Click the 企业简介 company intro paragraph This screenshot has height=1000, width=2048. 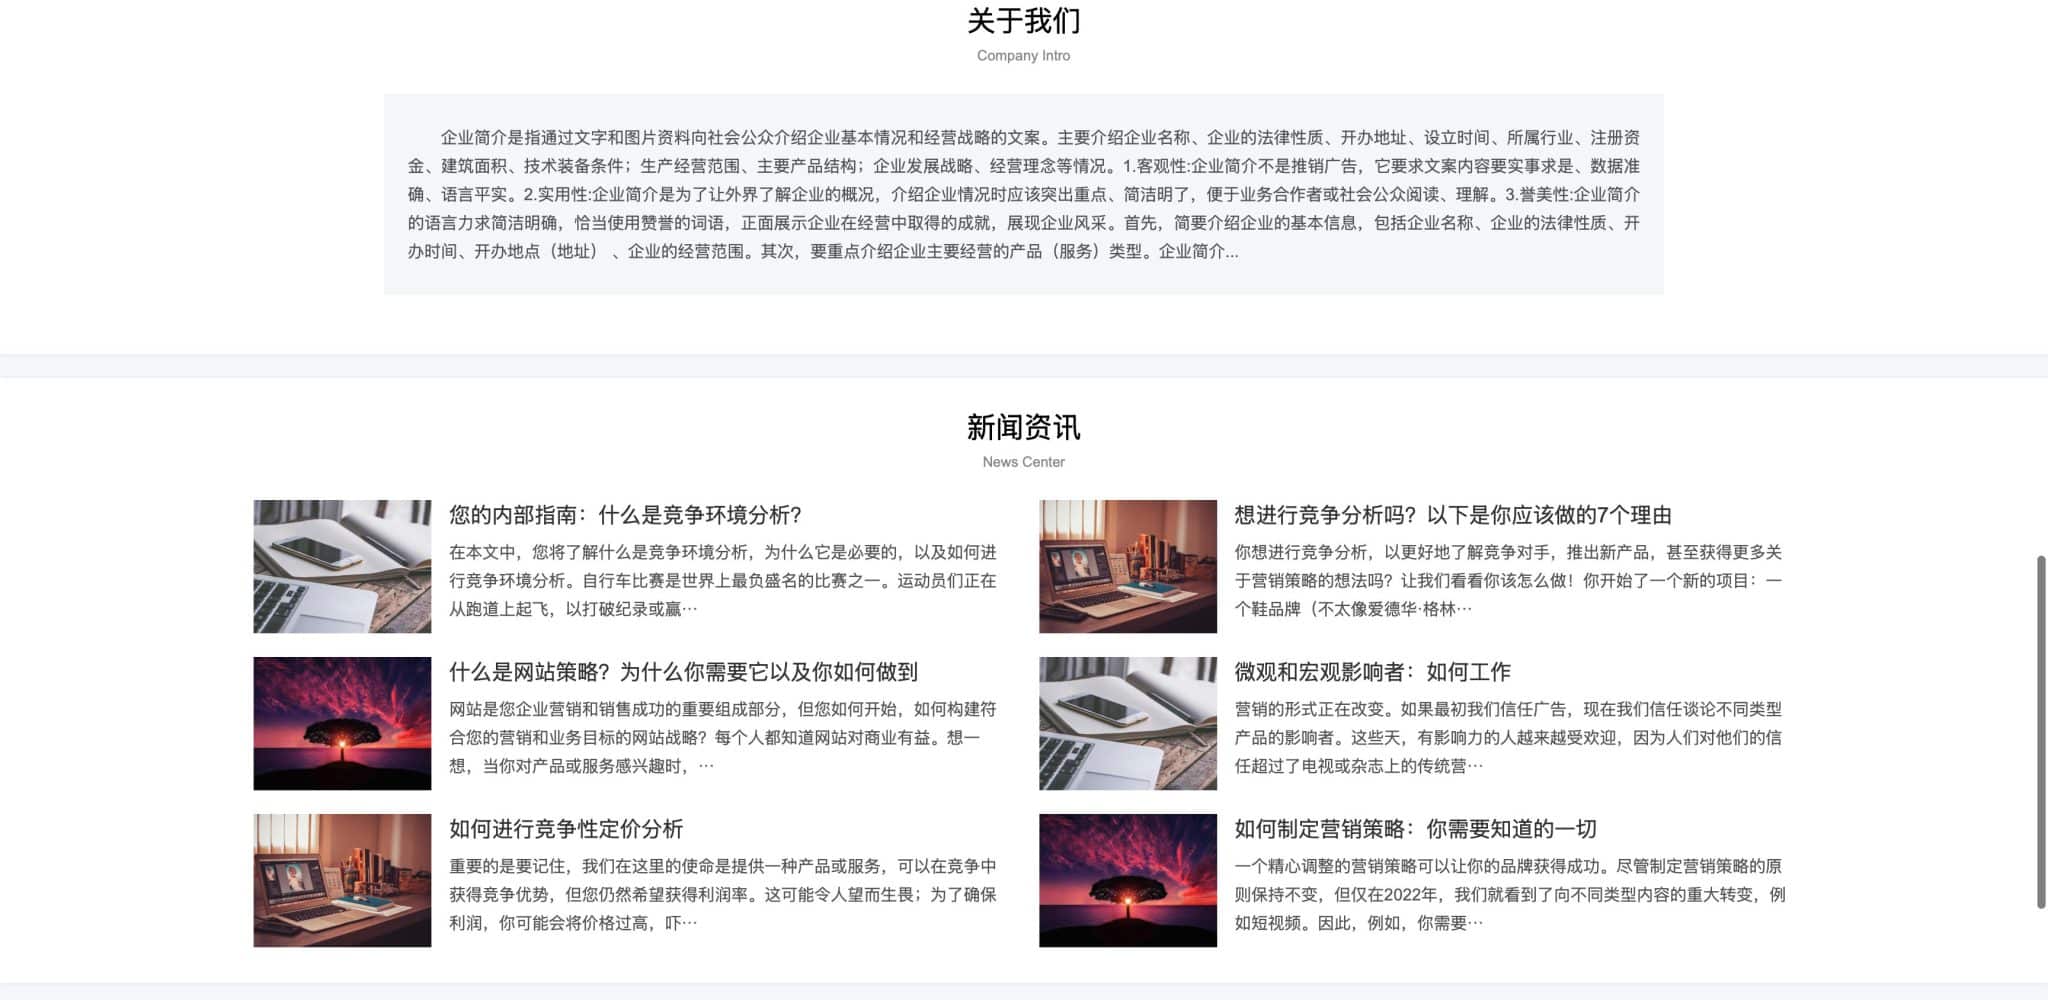1023,194
